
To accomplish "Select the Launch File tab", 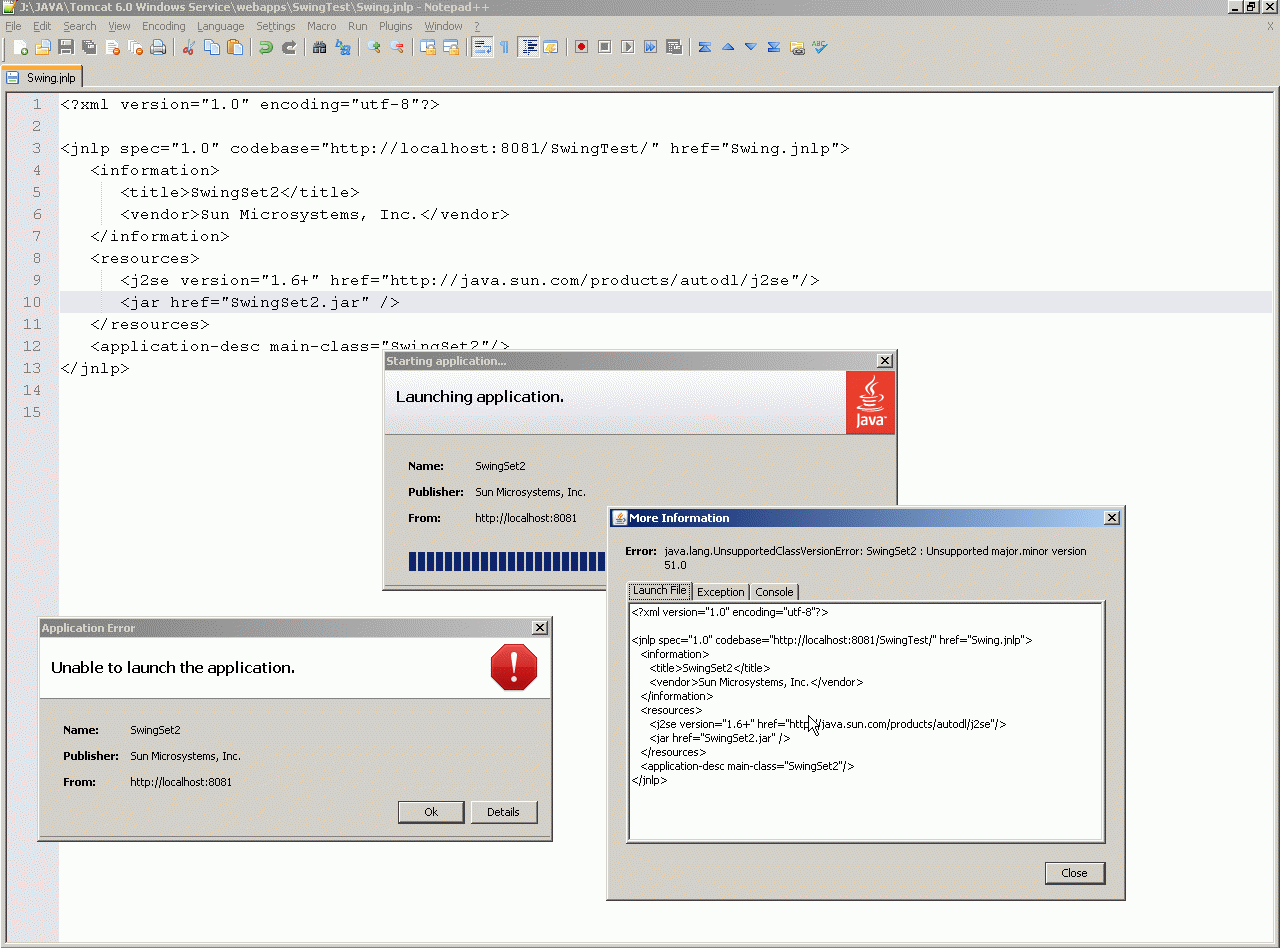I will (659, 590).
